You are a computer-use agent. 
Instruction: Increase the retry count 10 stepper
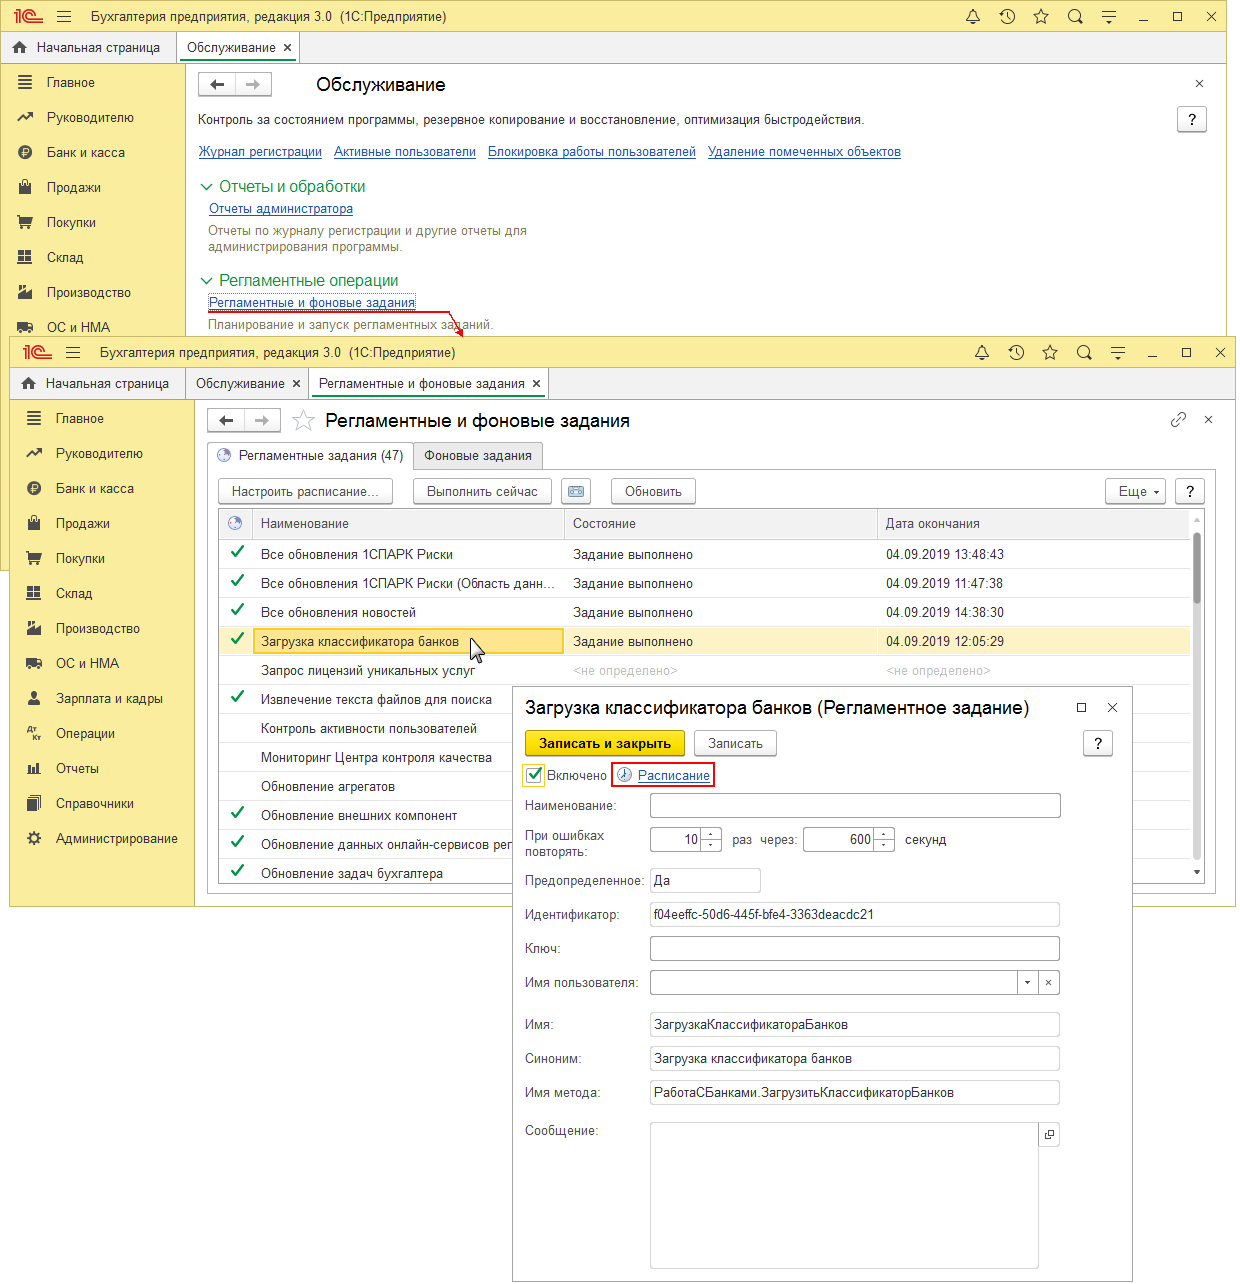(x=711, y=834)
